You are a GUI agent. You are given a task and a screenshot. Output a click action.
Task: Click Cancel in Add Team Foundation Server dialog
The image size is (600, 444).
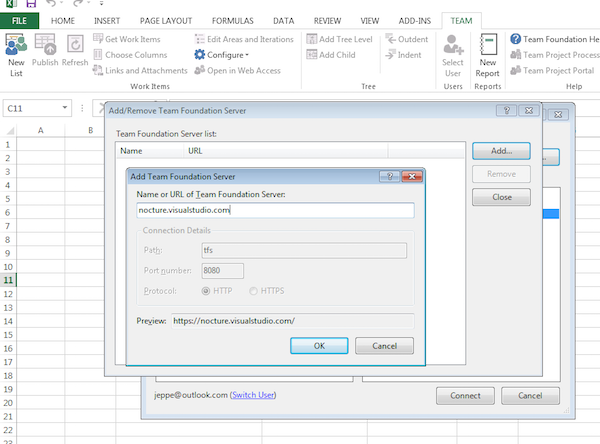(384, 346)
